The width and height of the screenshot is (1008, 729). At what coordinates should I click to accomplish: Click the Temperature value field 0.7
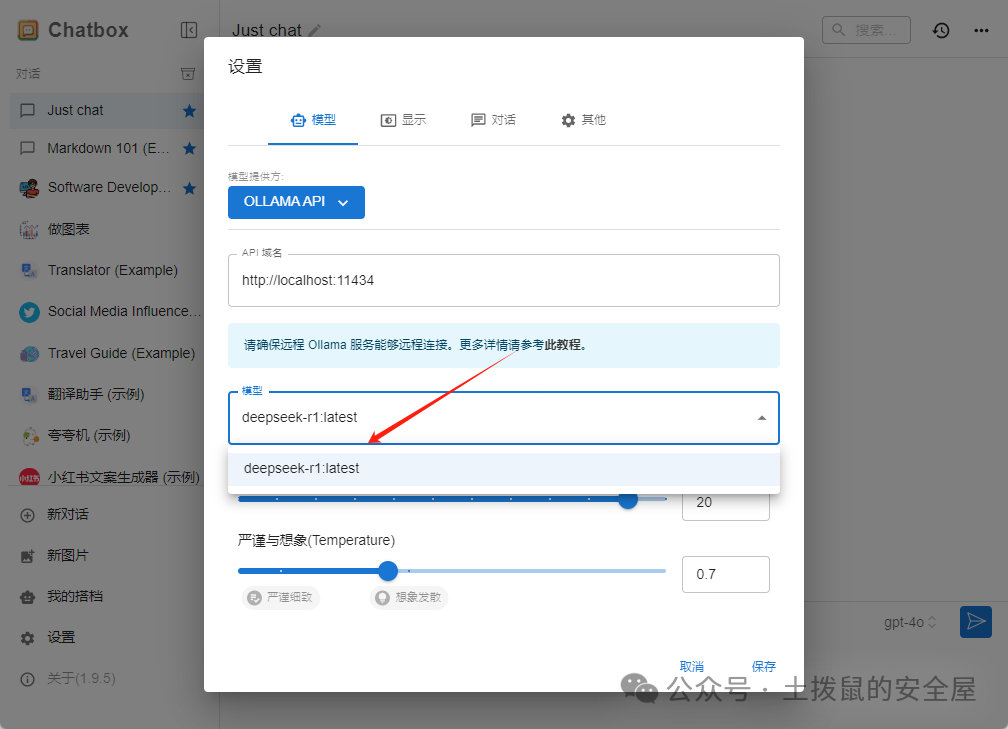click(x=726, y=575)
